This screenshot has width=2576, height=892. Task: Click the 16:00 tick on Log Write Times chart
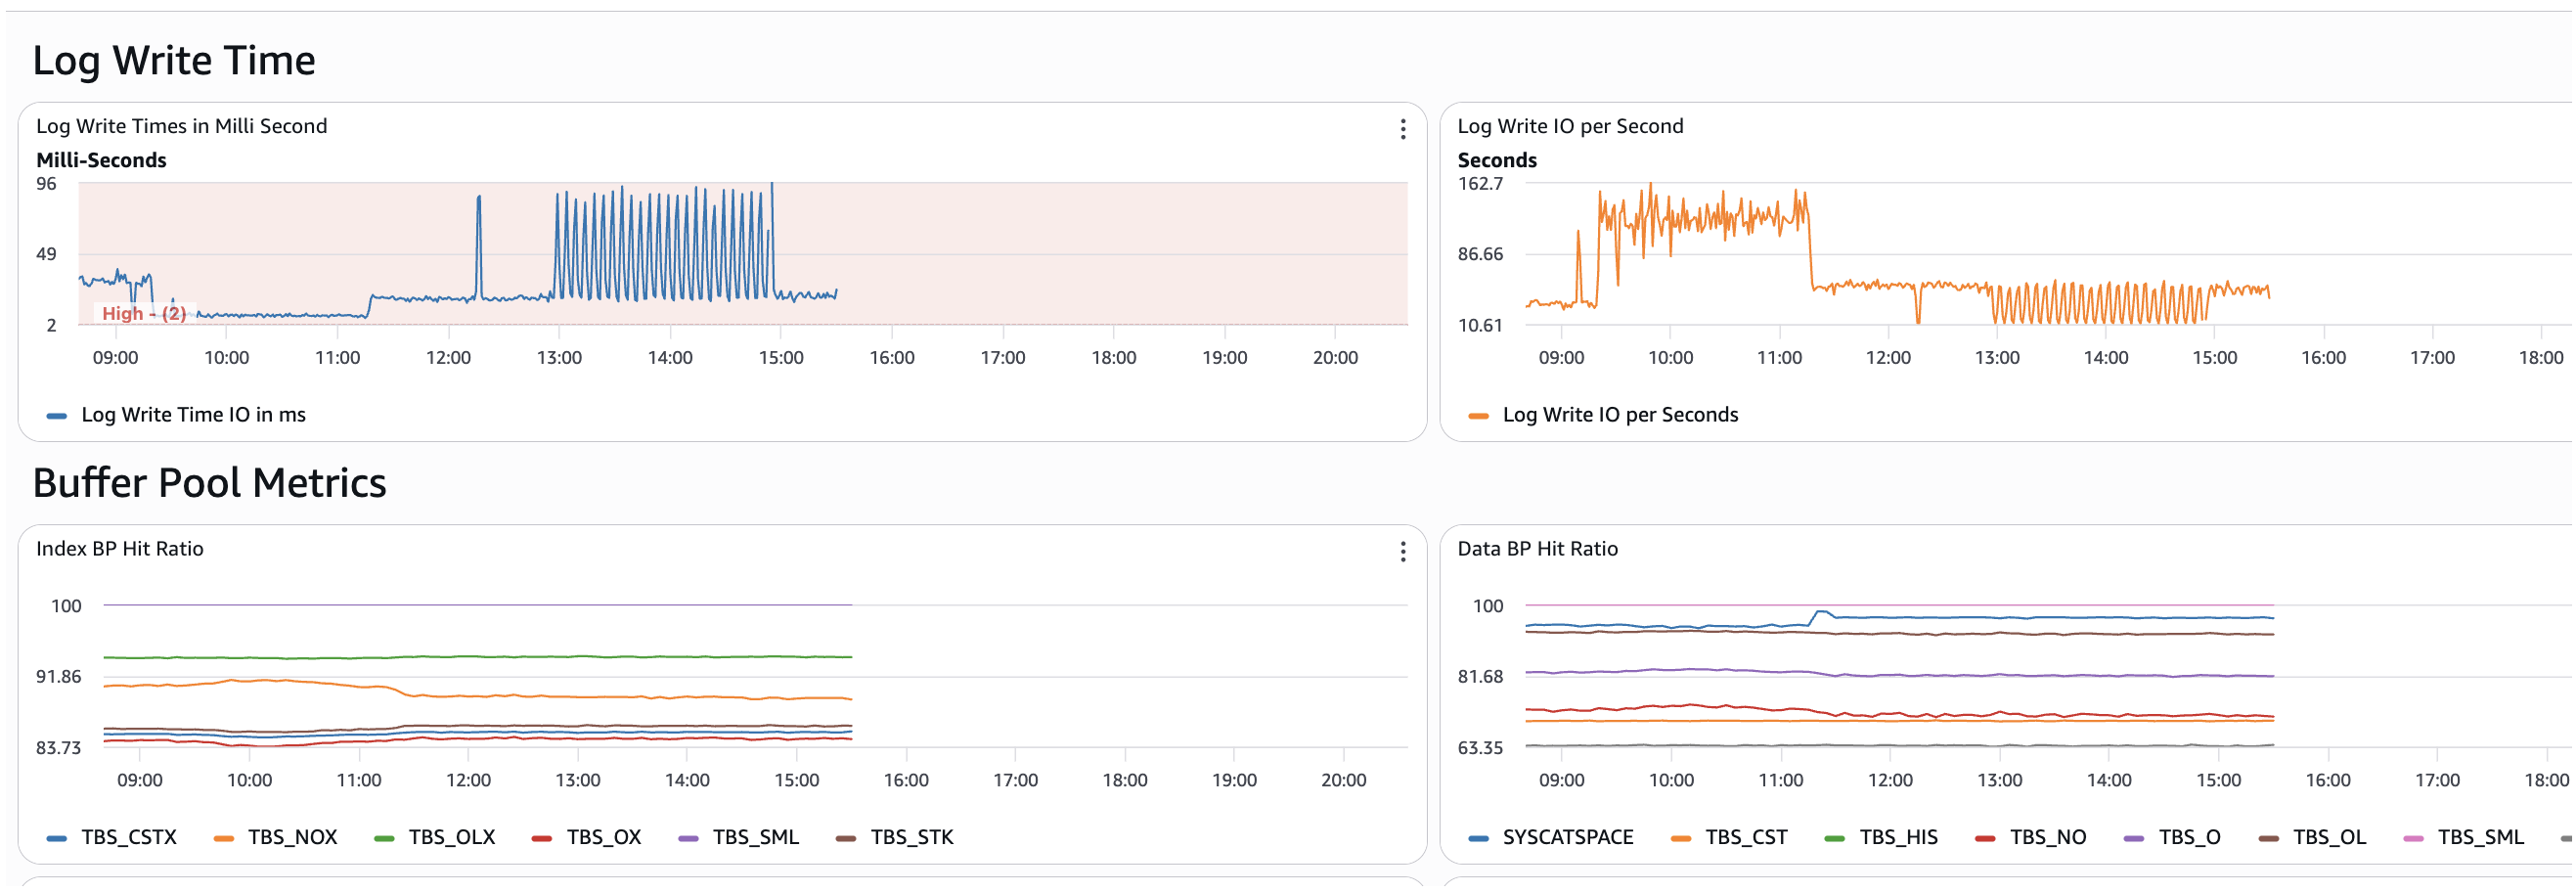[891, 357]
